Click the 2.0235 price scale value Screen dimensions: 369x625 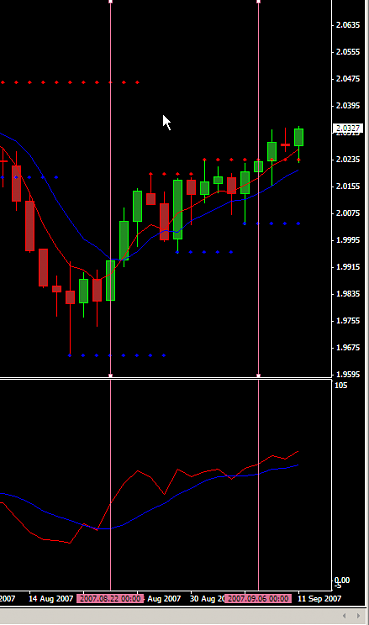(x=348, y=159)
